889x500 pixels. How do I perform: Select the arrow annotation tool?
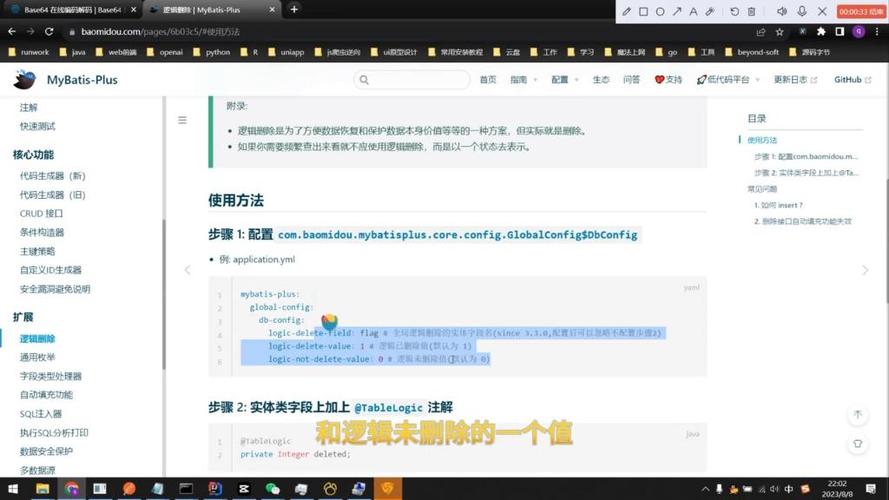click(677, 11)
